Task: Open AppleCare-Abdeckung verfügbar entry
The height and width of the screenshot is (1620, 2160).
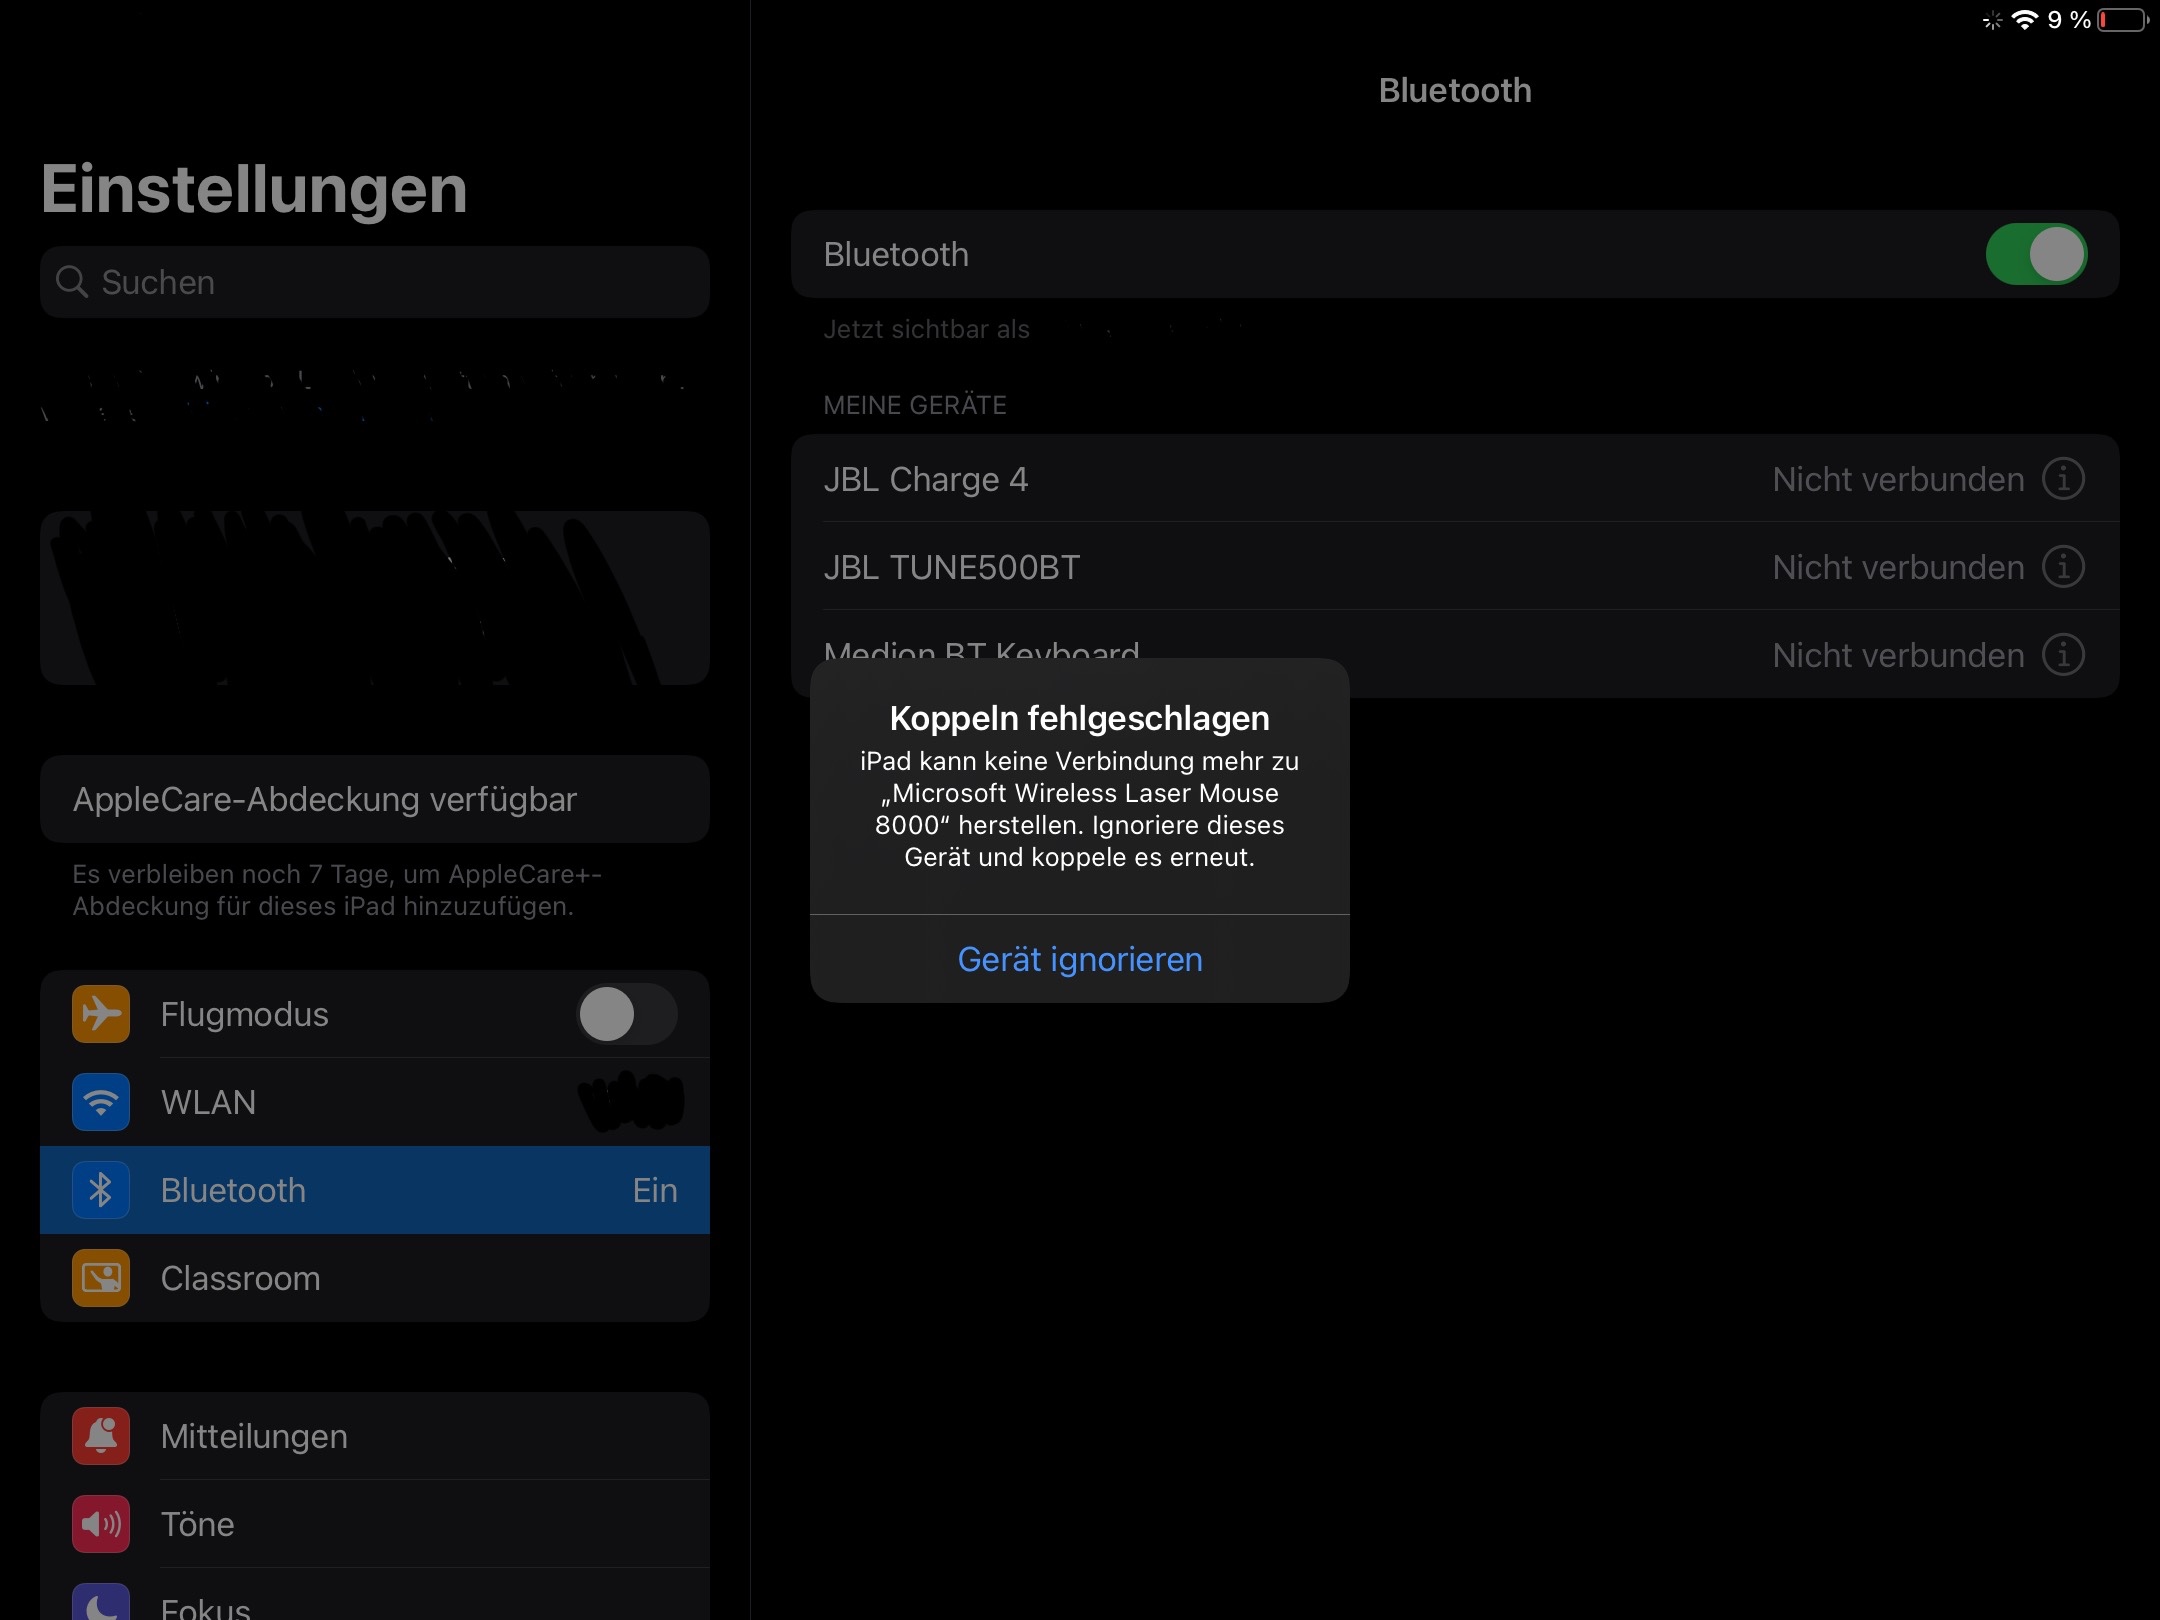Action: [375, 799]
